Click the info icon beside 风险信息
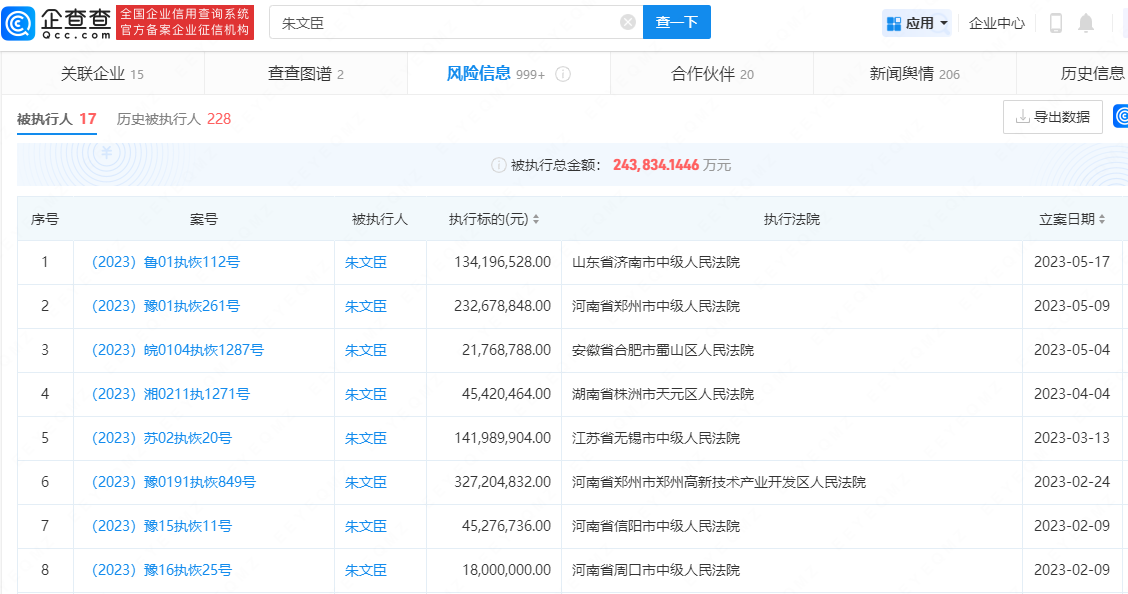Viewport: 1128px width, 594px height. click(x=563, y=74)
